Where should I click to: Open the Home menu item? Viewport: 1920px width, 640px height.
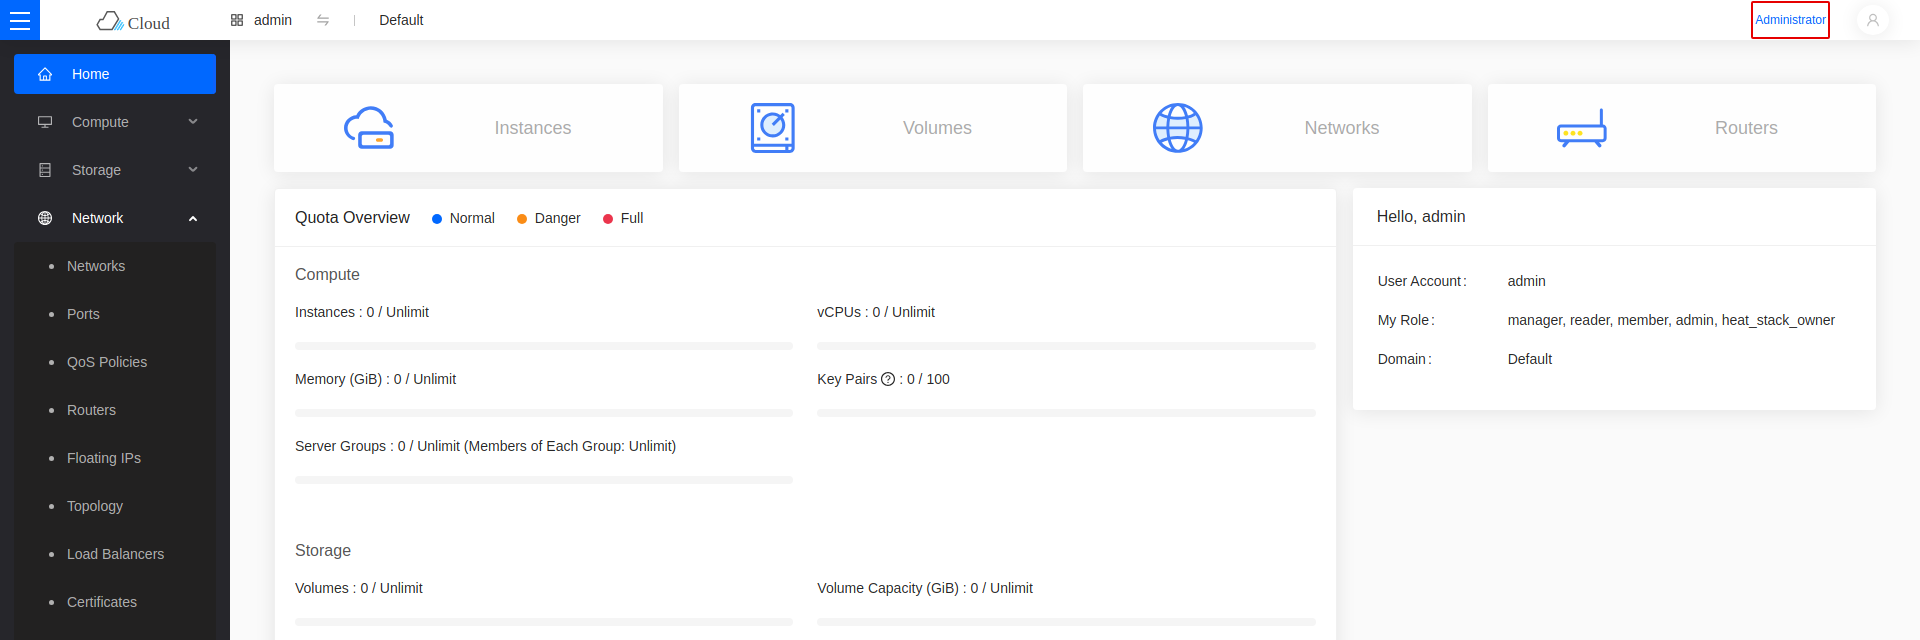click(115, 74)
